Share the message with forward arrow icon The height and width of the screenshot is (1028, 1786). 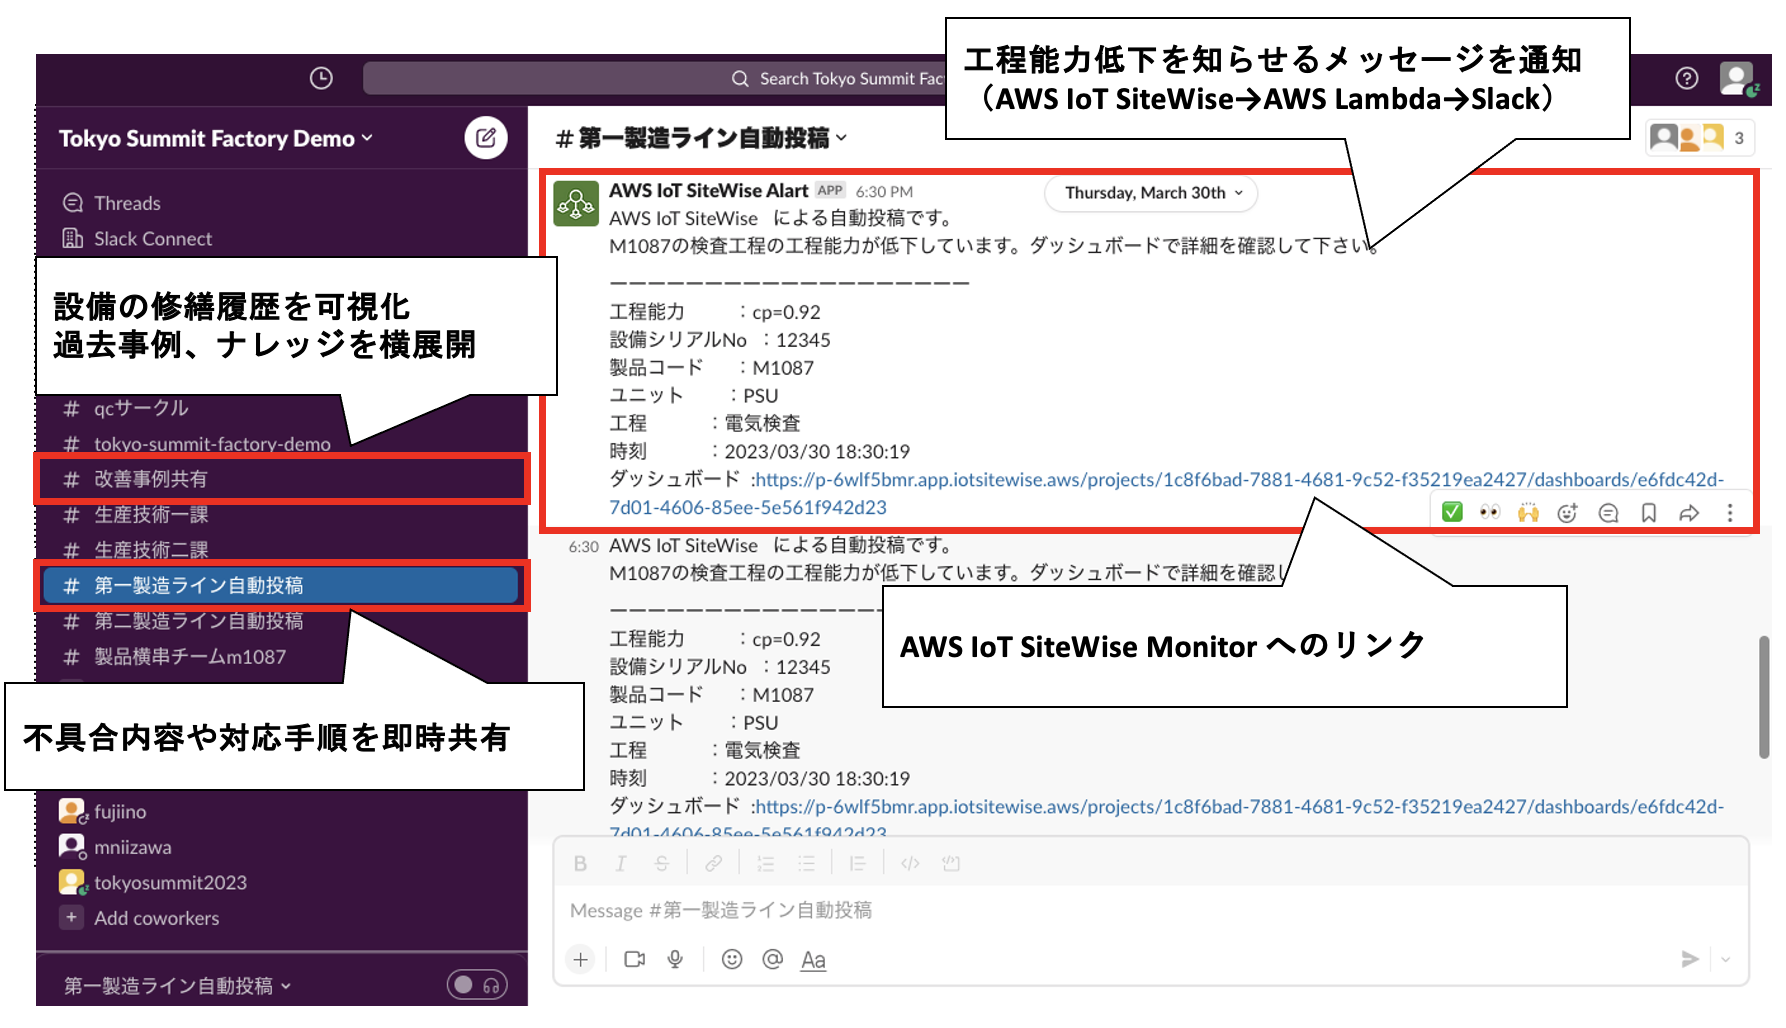coord(1689,512)
